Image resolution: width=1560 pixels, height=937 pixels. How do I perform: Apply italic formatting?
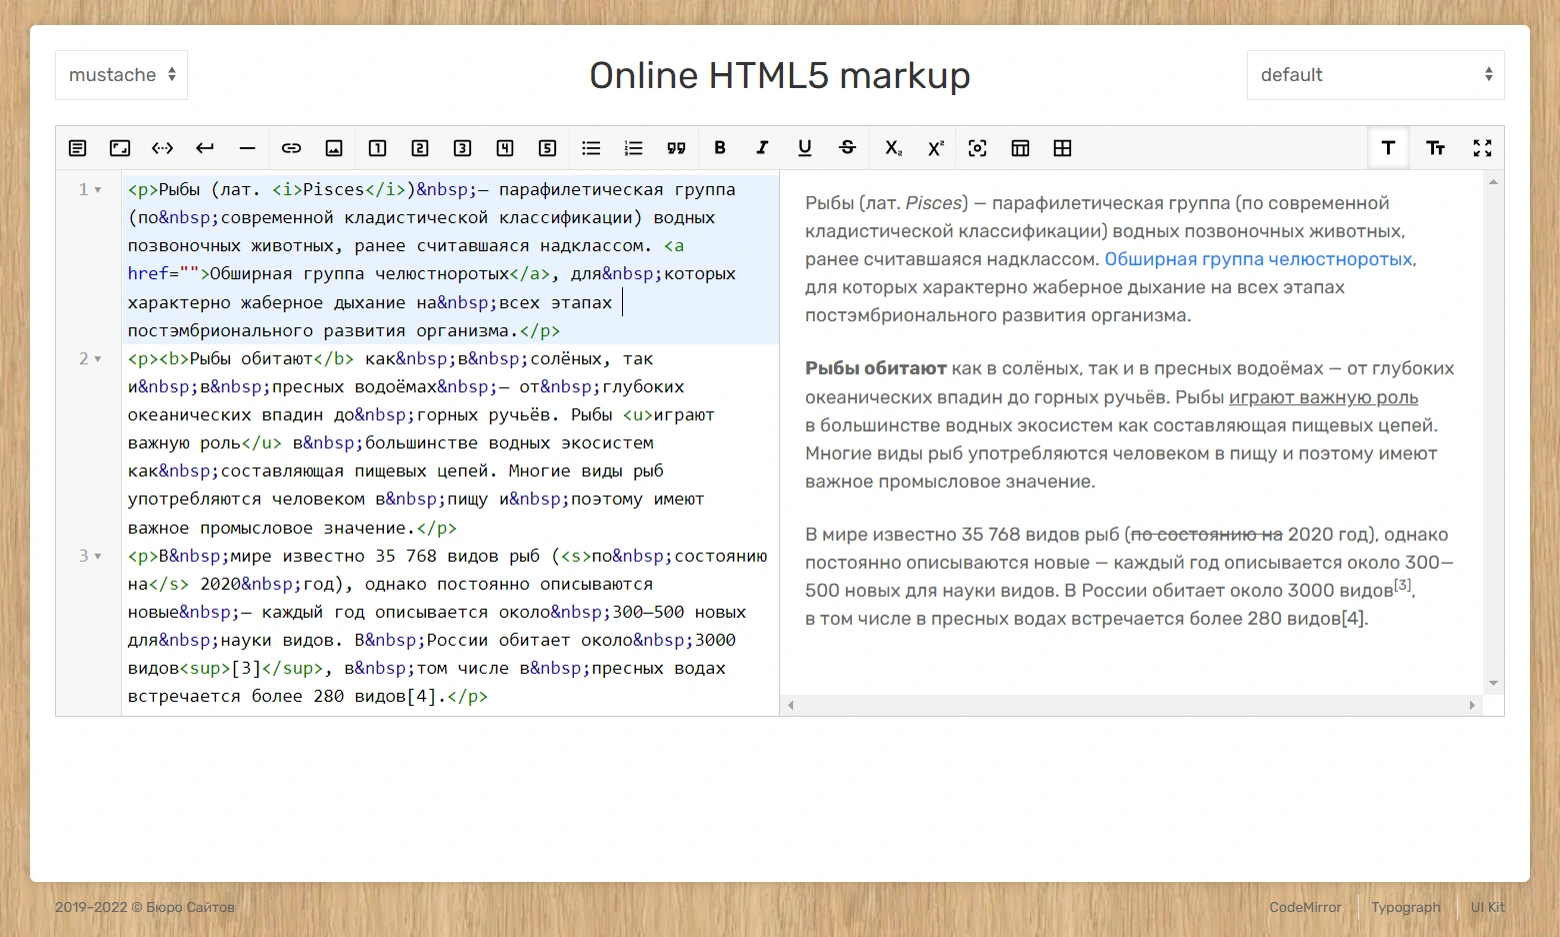tap(762, 148)
